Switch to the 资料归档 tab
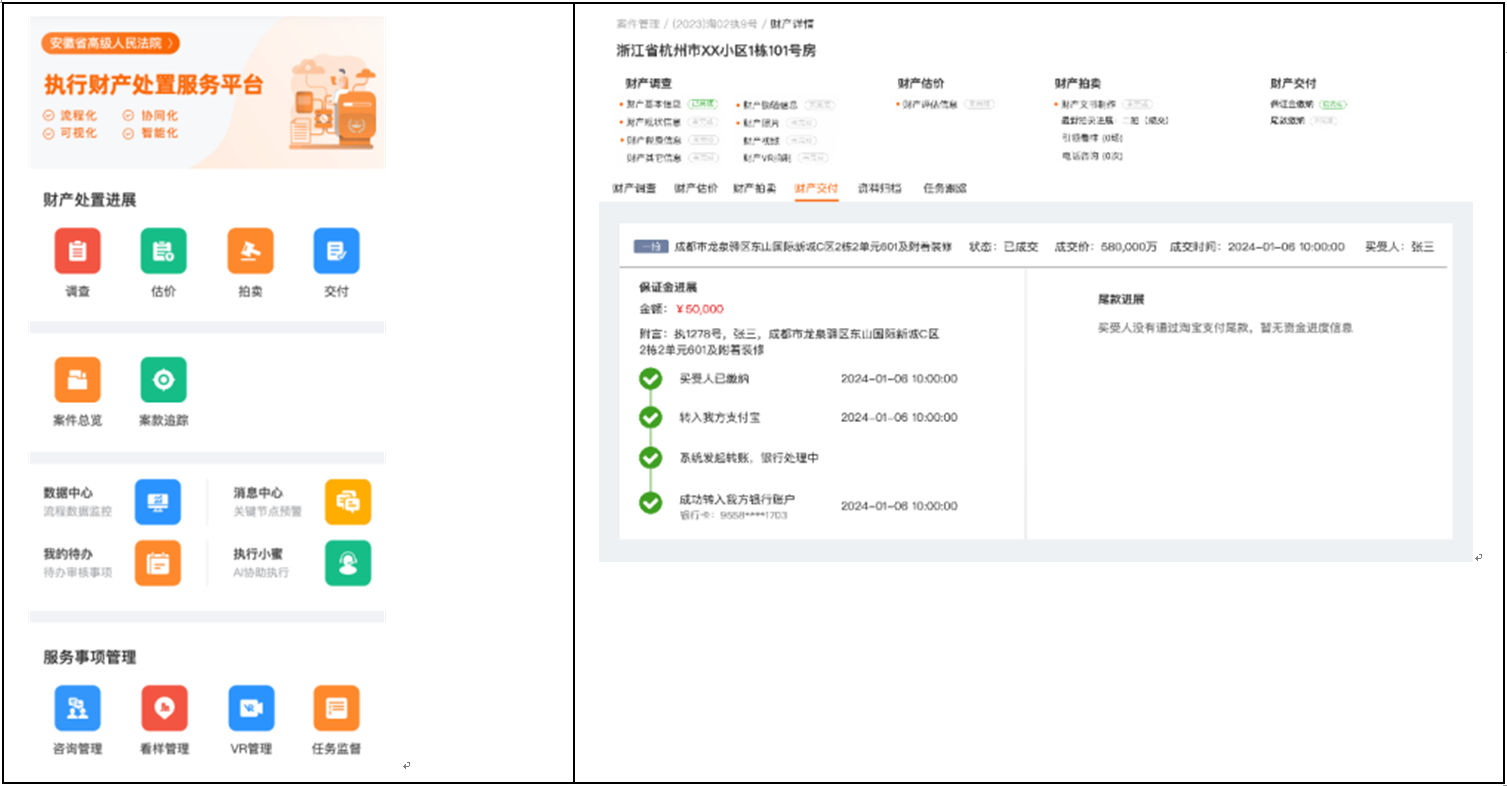The height and width of the screenshot is (786, 1507). coord(880,188)
